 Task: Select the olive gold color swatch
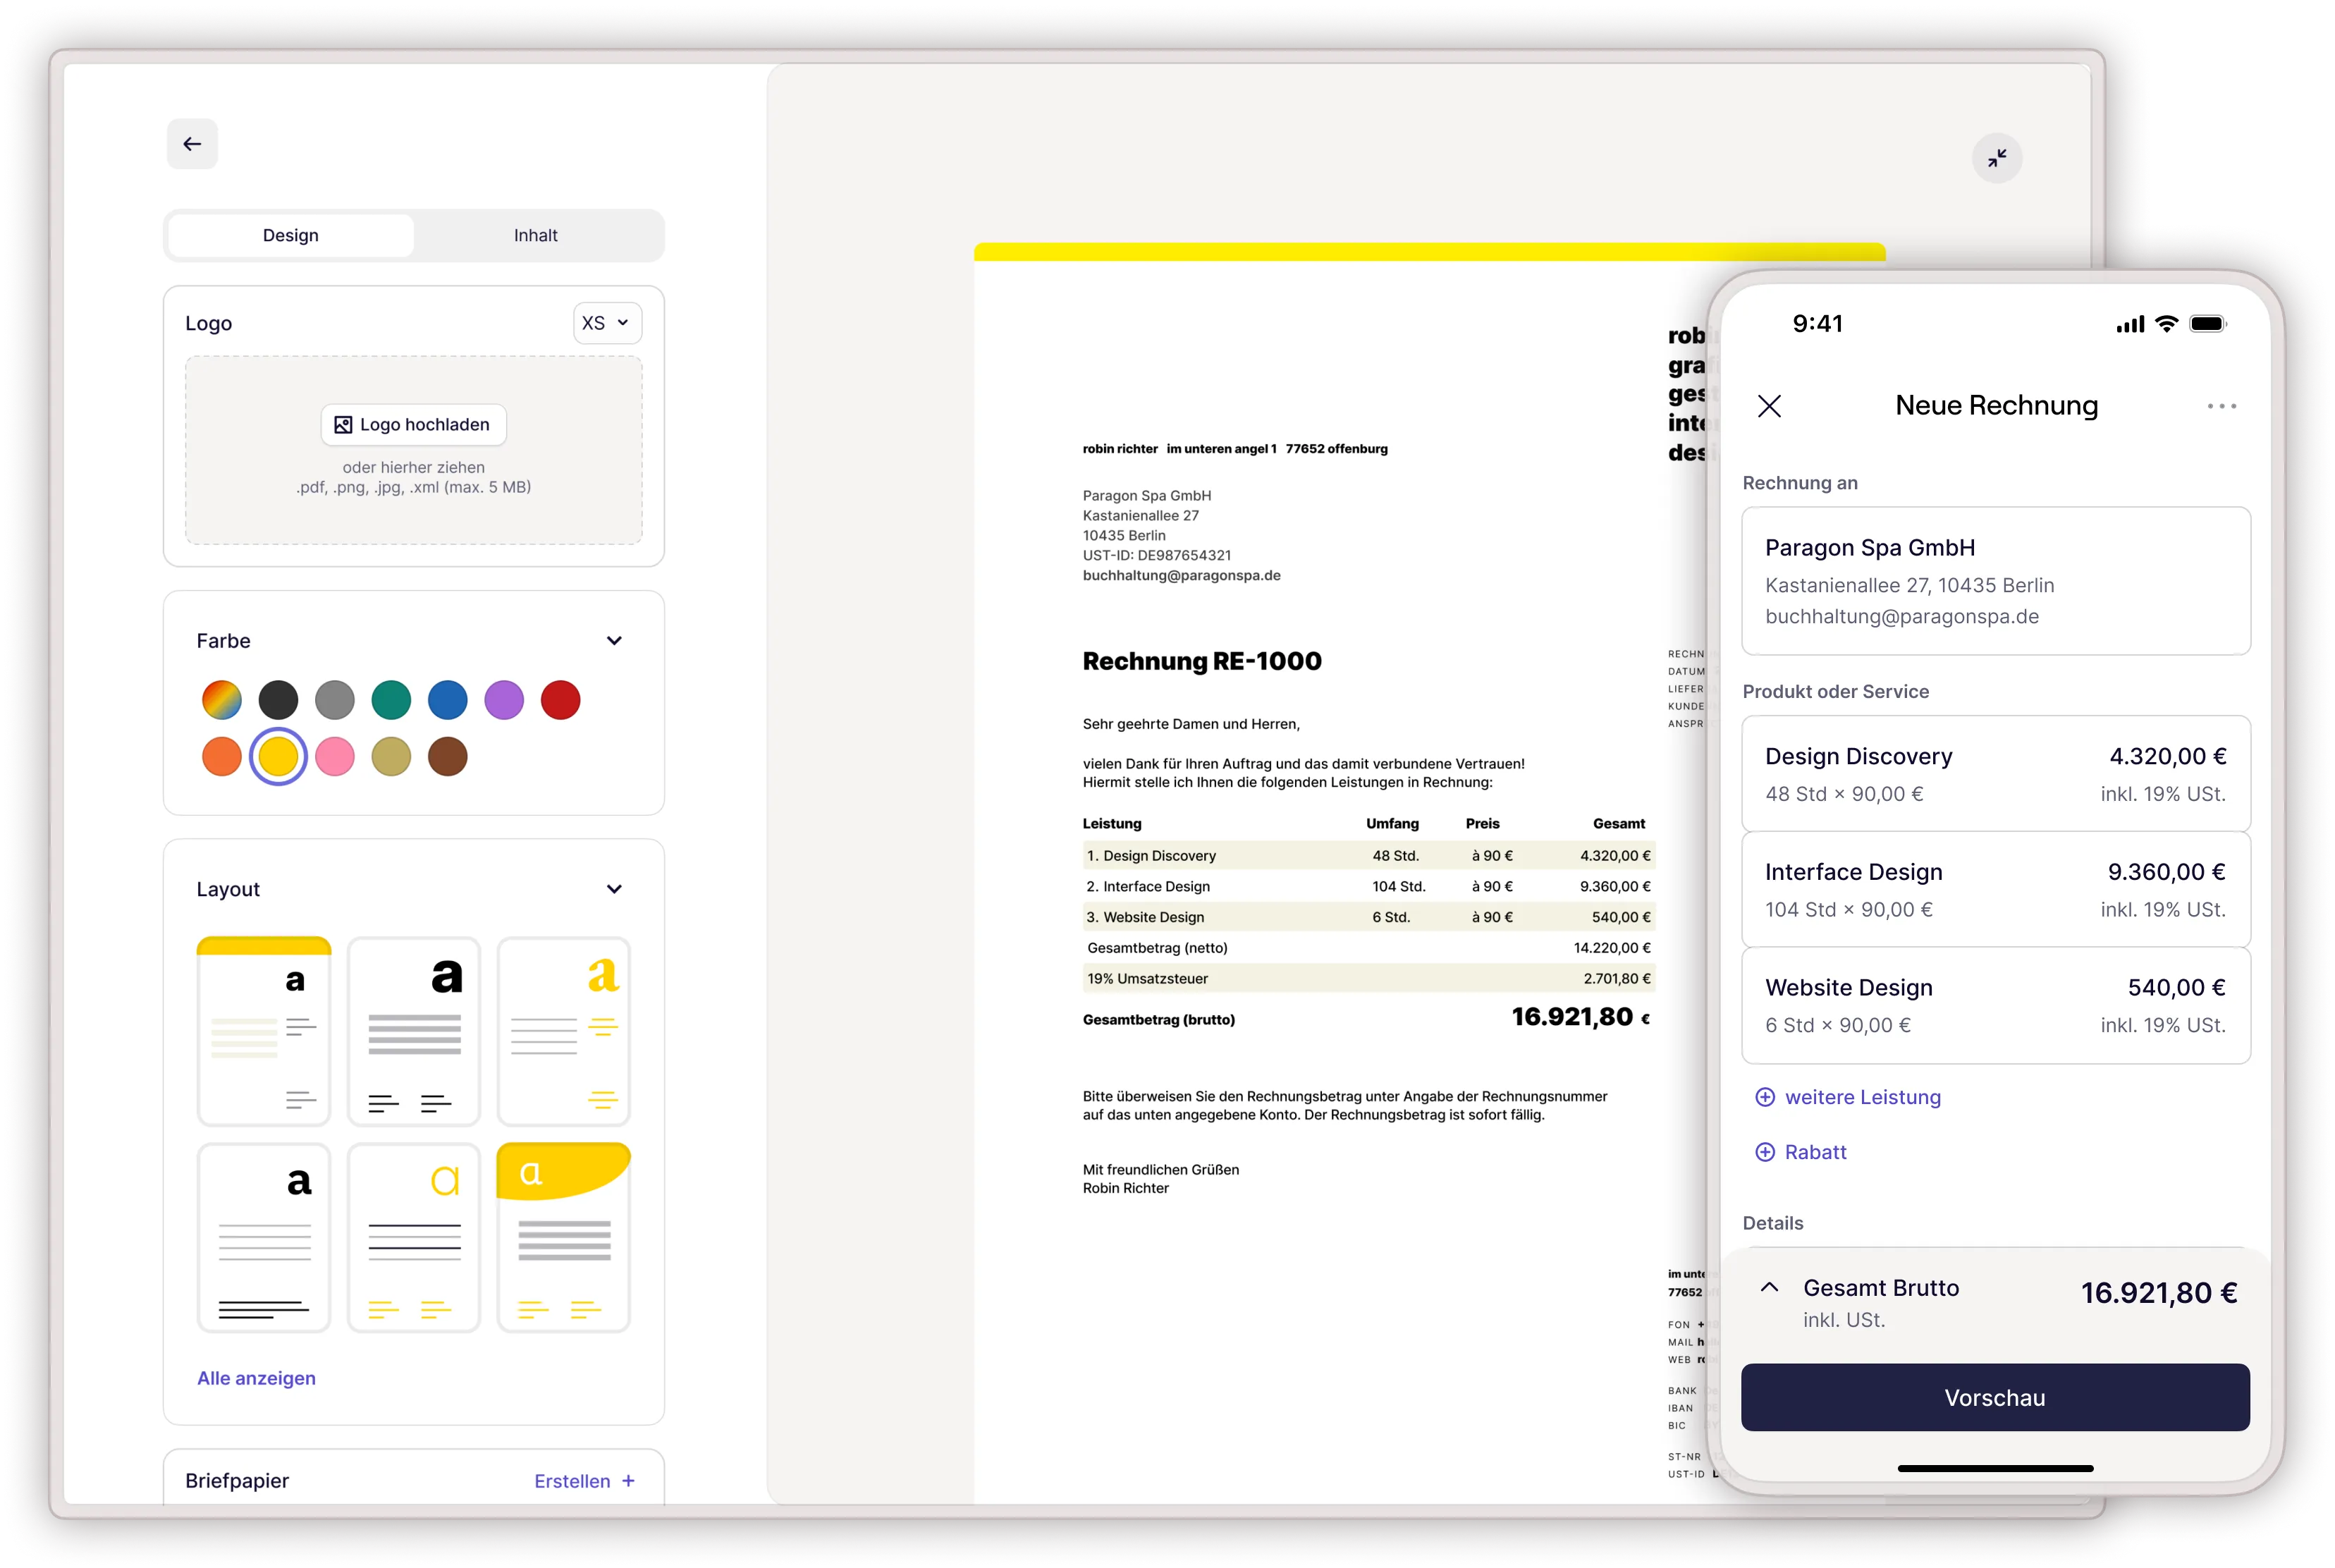click(391, 757)
